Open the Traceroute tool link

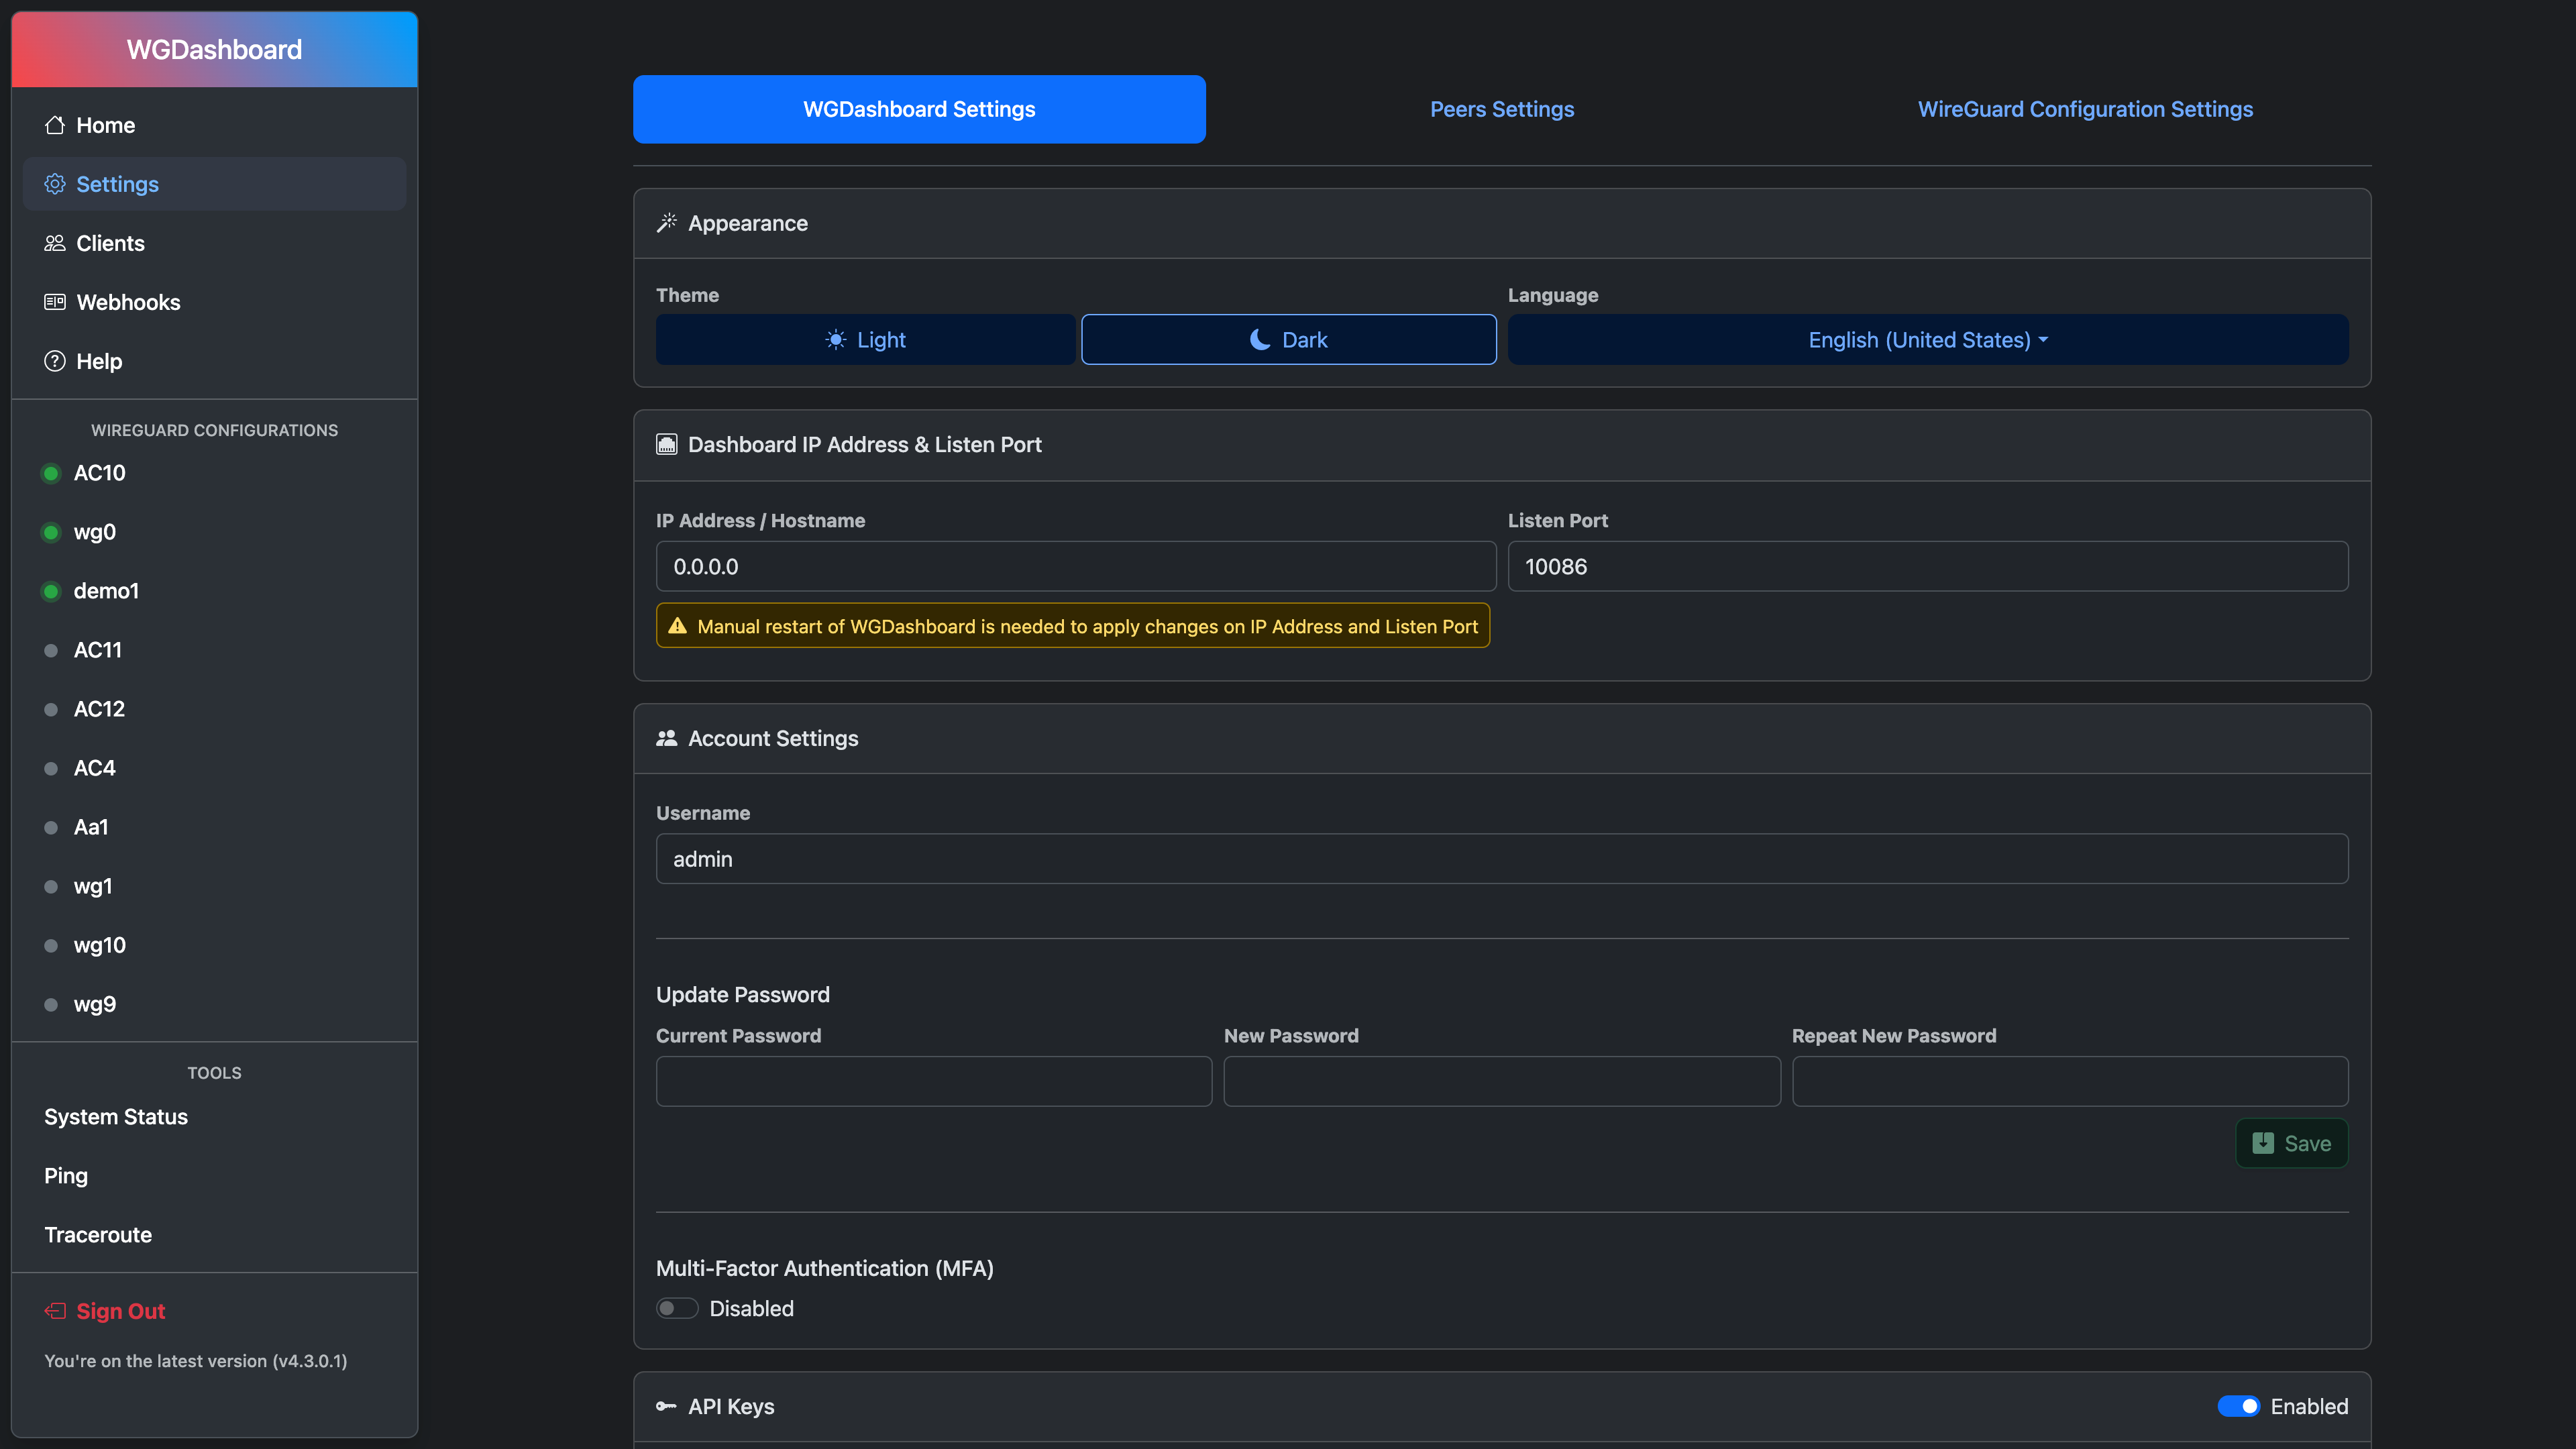(x=98, y=1235)
